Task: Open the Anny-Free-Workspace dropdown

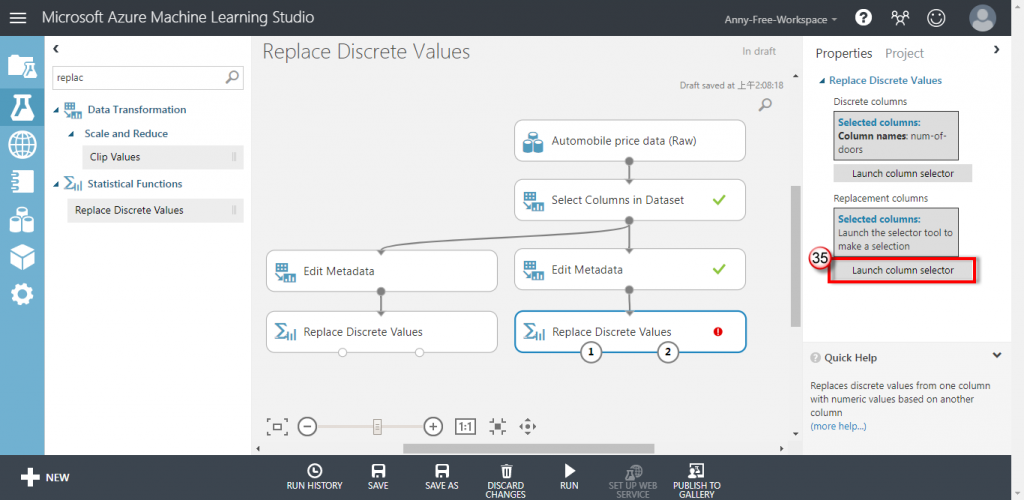Action: tap(780, 20)
